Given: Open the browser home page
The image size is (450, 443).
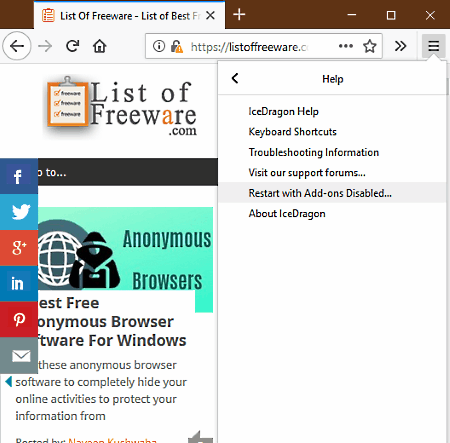Looking at the screenshot, I should coord(99,46).
